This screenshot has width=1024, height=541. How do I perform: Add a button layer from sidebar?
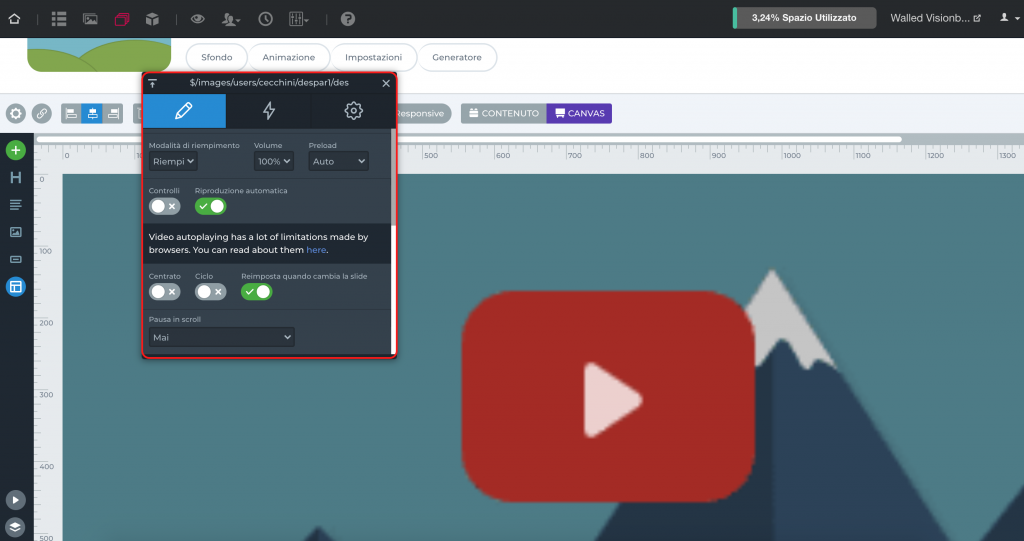(16, 259)
